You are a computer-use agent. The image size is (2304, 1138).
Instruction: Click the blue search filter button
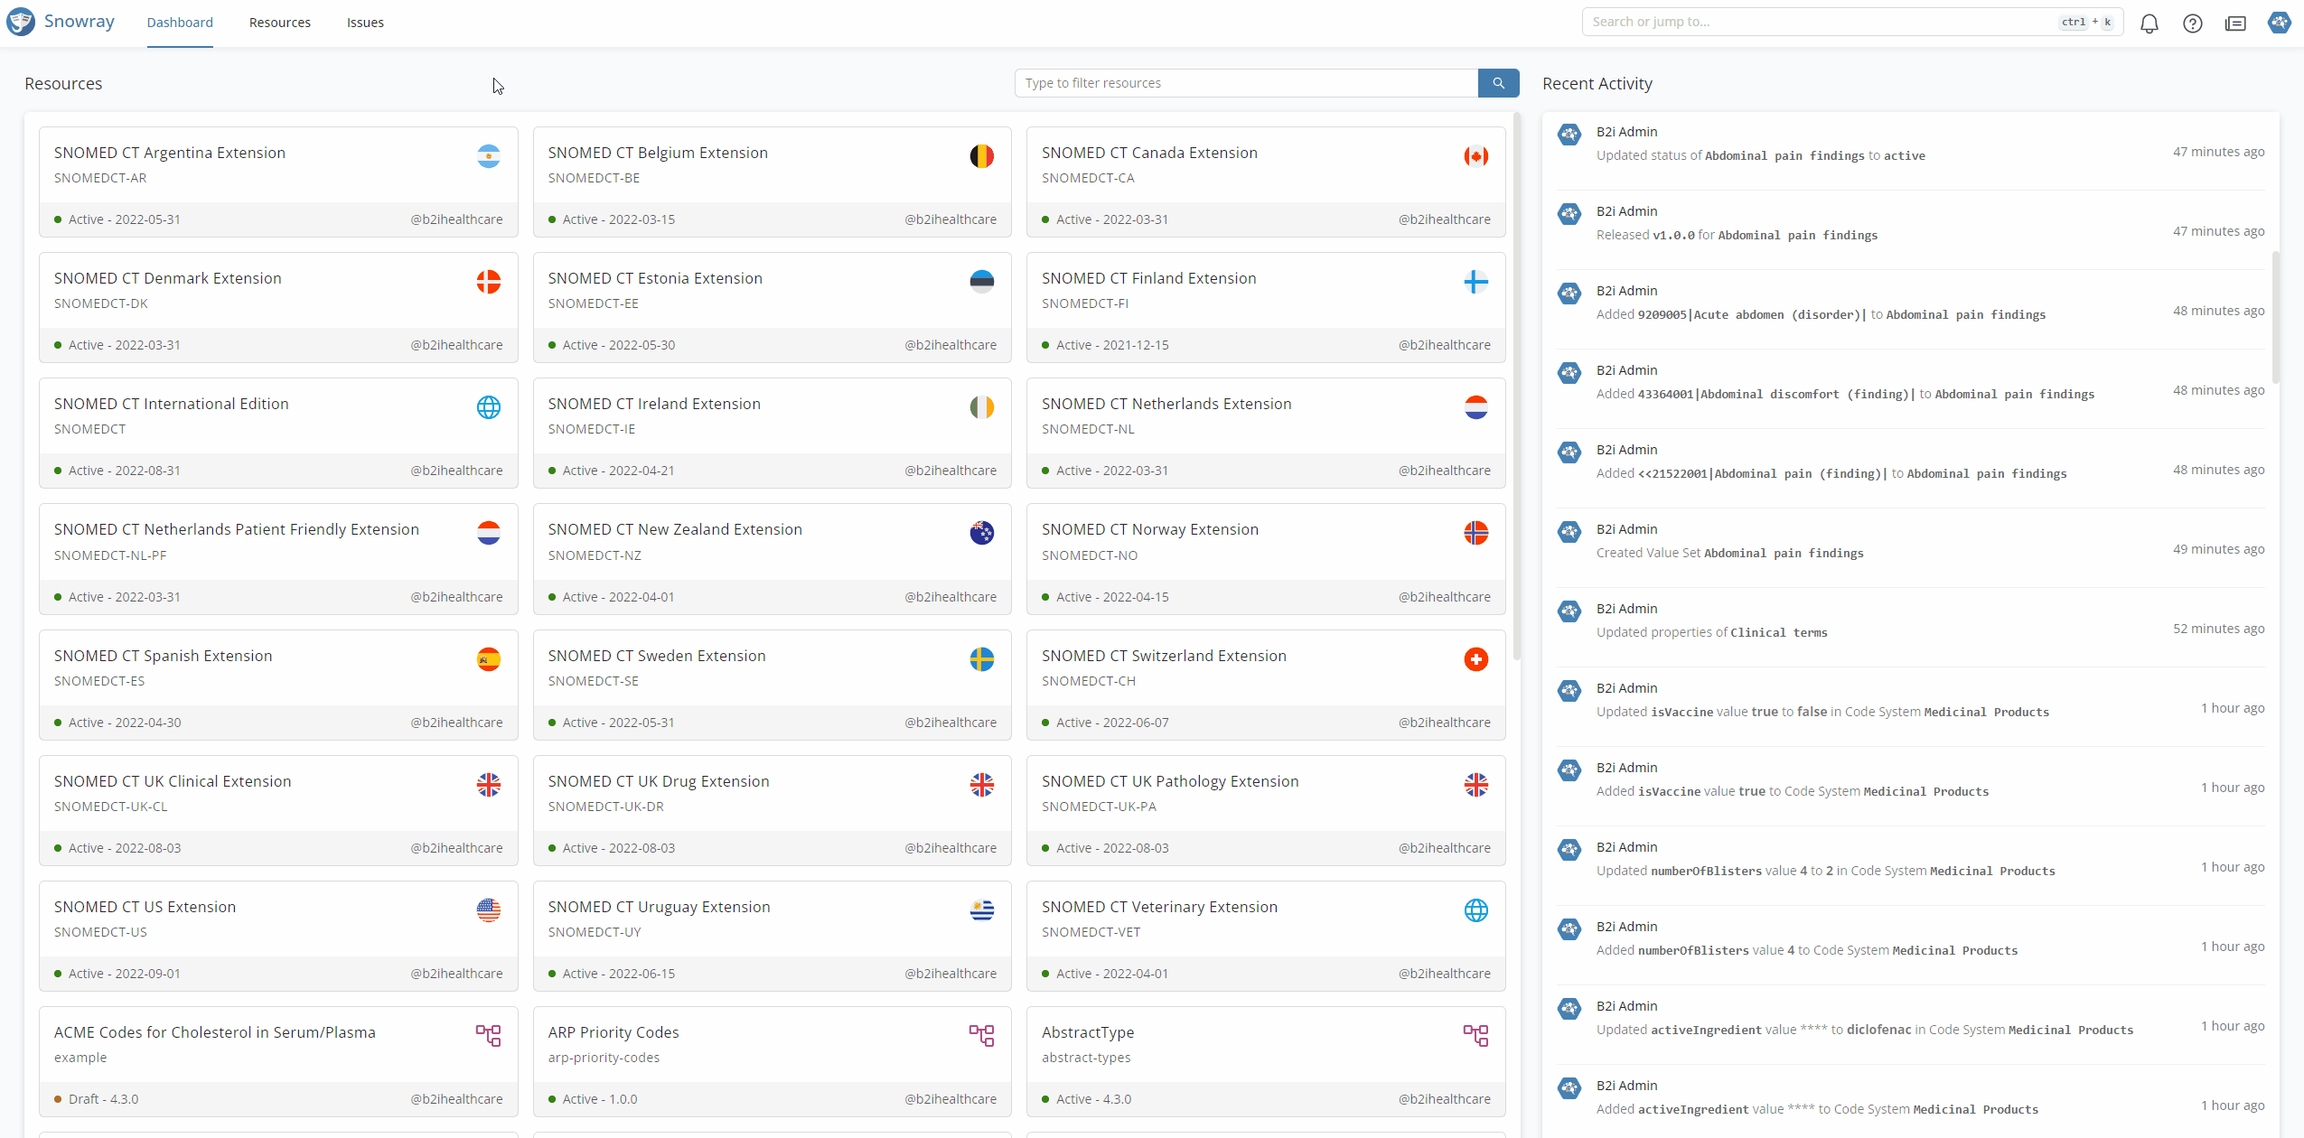1498,83
